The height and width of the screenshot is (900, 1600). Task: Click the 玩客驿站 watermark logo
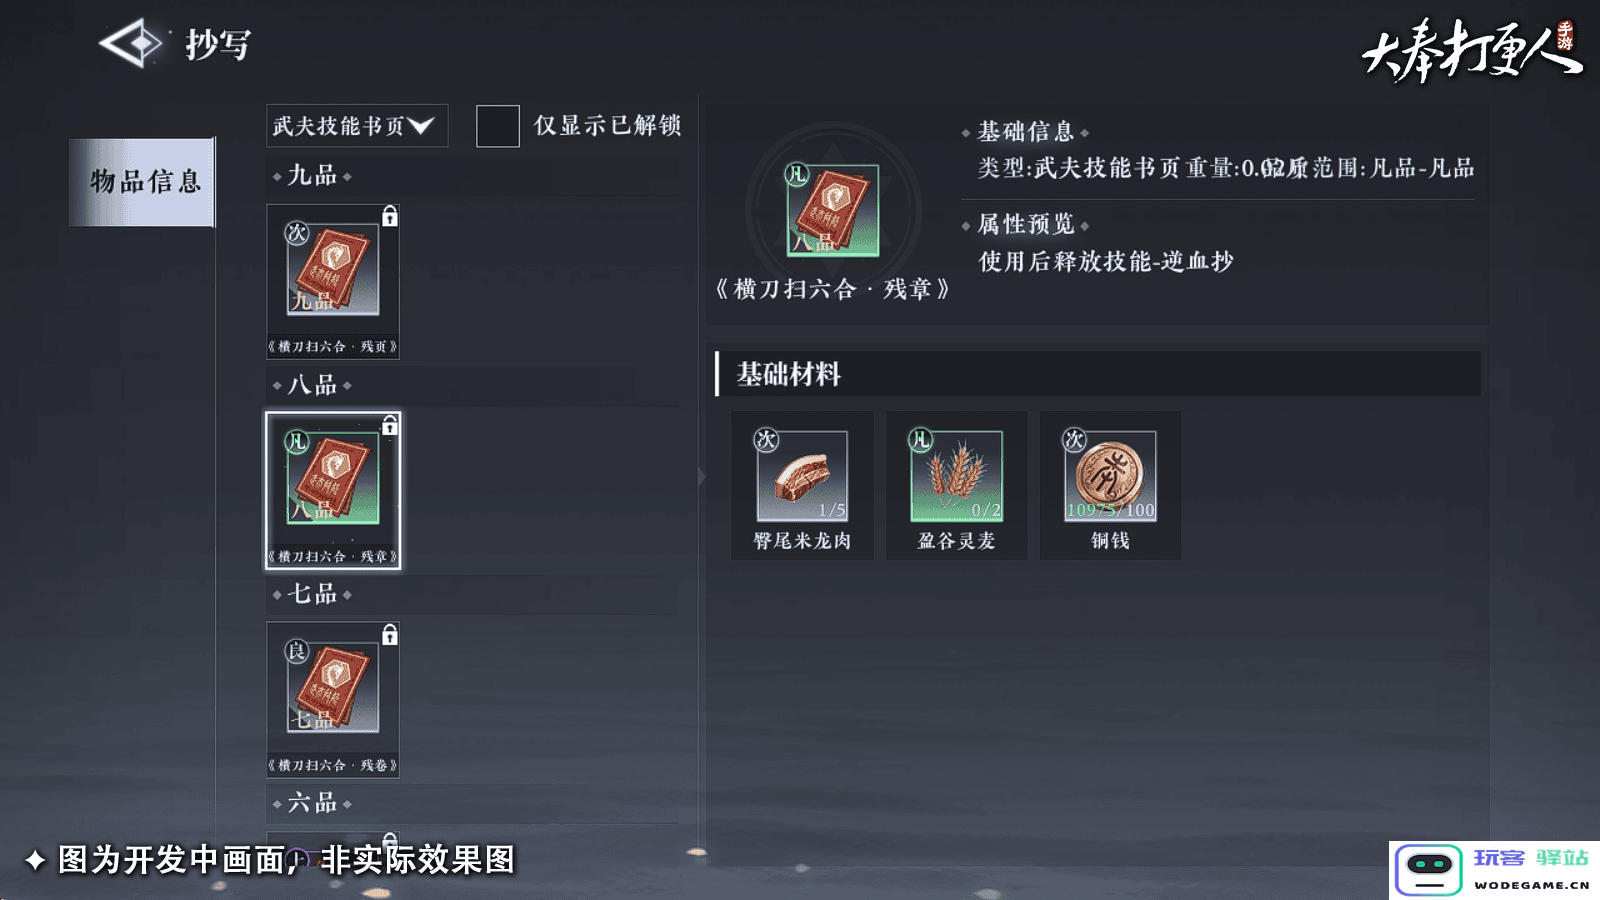[x=1494, y=870]
